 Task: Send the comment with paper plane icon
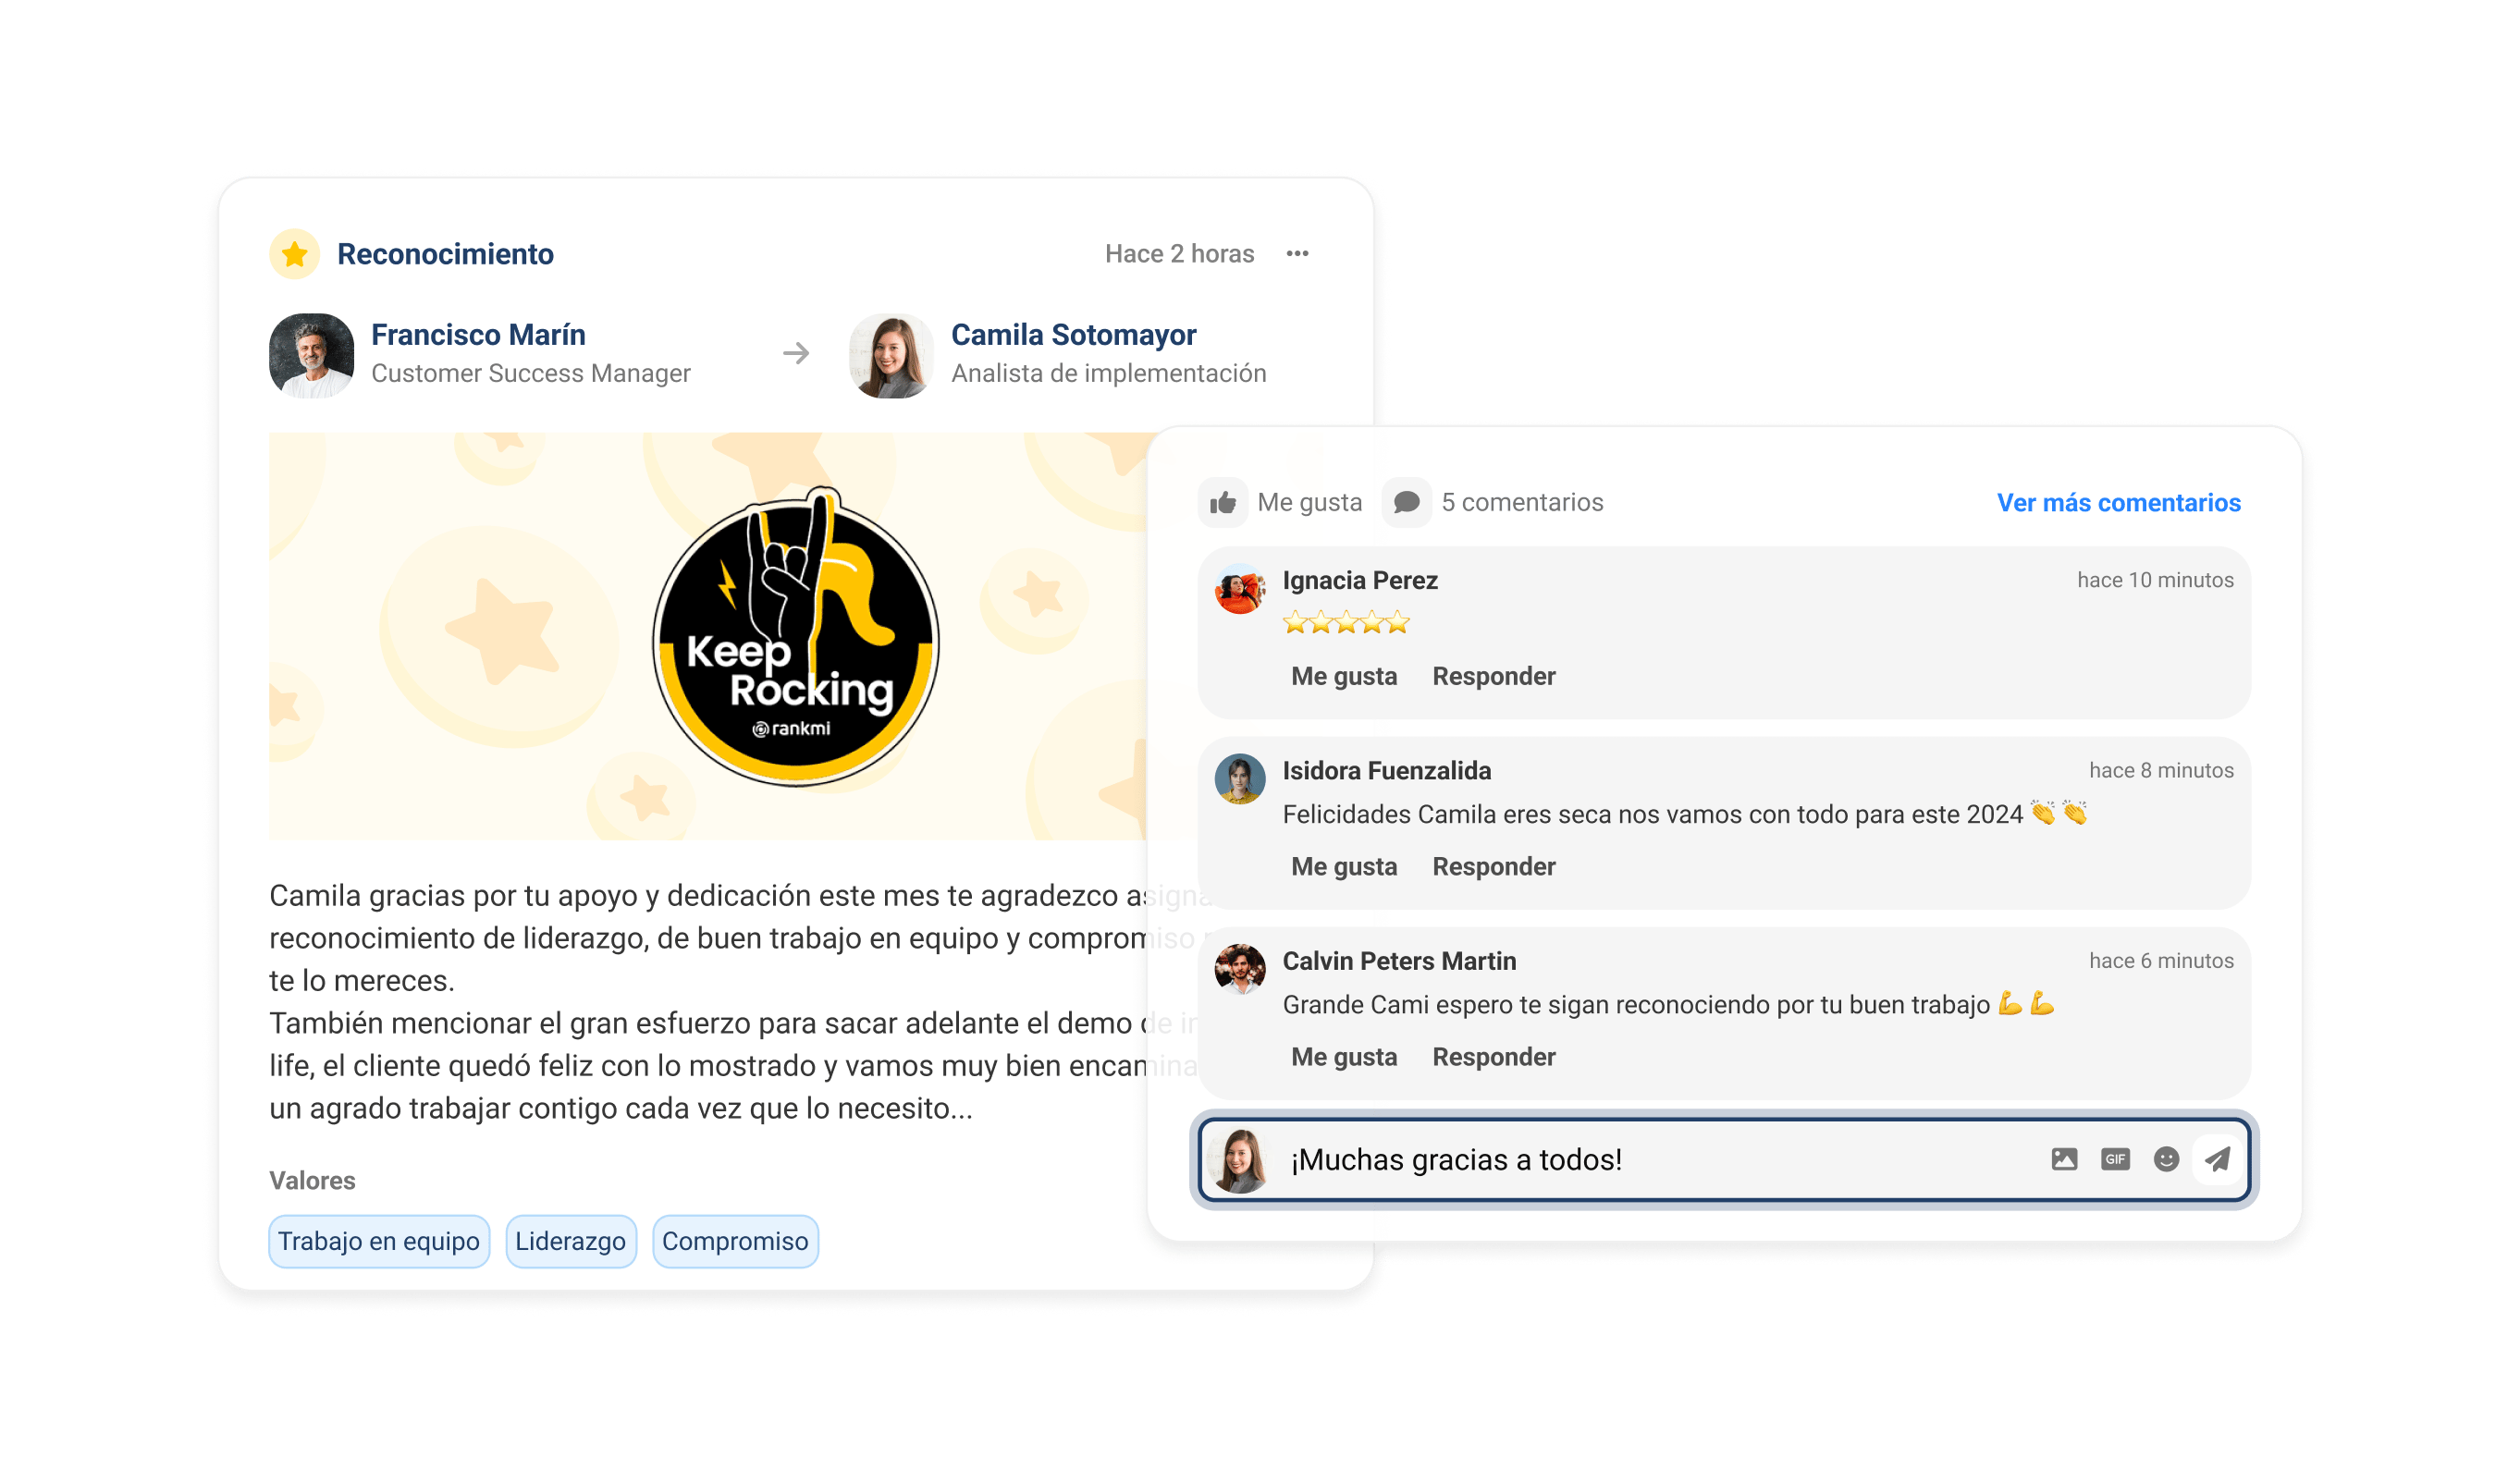click(2218, 1159)
